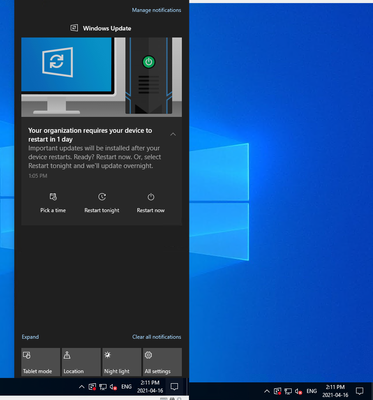Click the 1:05 PM notification timestamp
This screenshot has width=373, height=400.
pos(38,176)
